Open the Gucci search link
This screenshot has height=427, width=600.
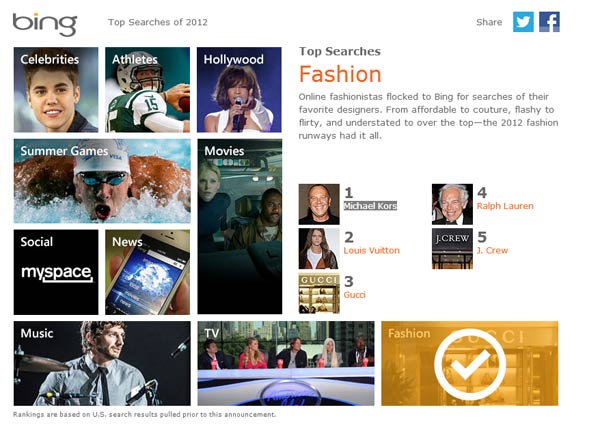point(354,295)
